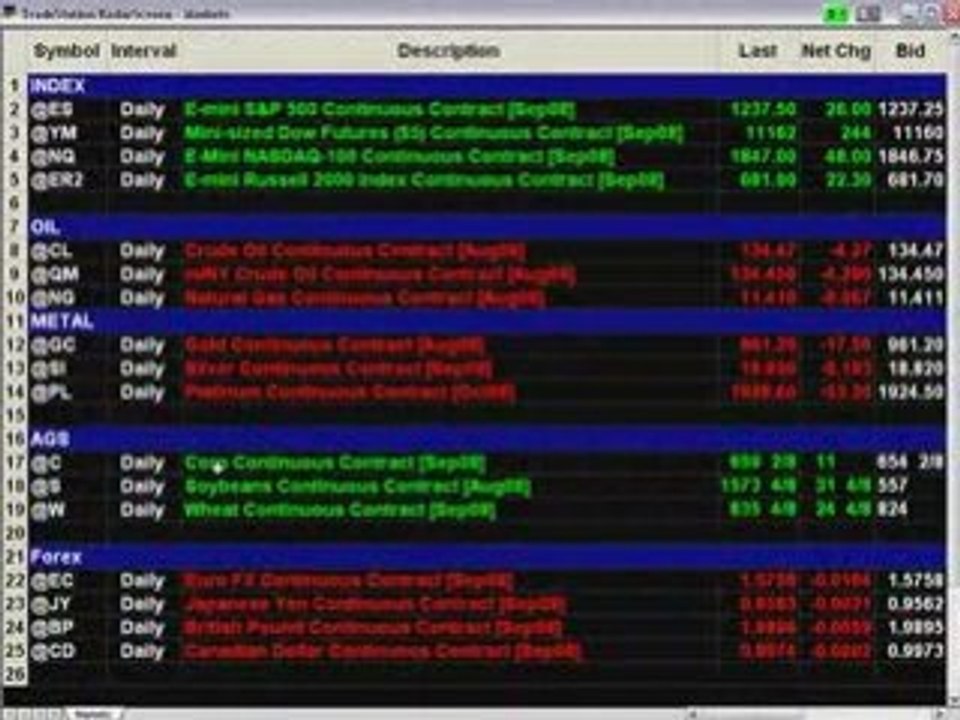Click the Corn Continuous Contract description
The width and height of the screenshot is (960, 720).
click(335, 463)
